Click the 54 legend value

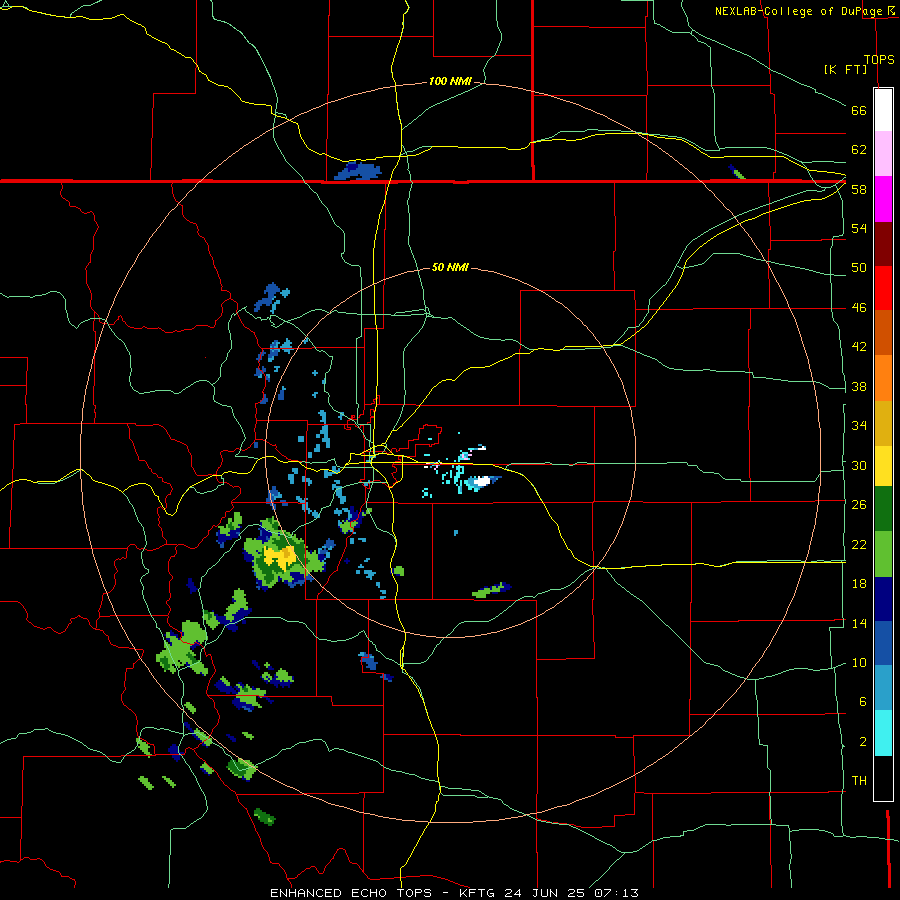click(x=859, y=228)
